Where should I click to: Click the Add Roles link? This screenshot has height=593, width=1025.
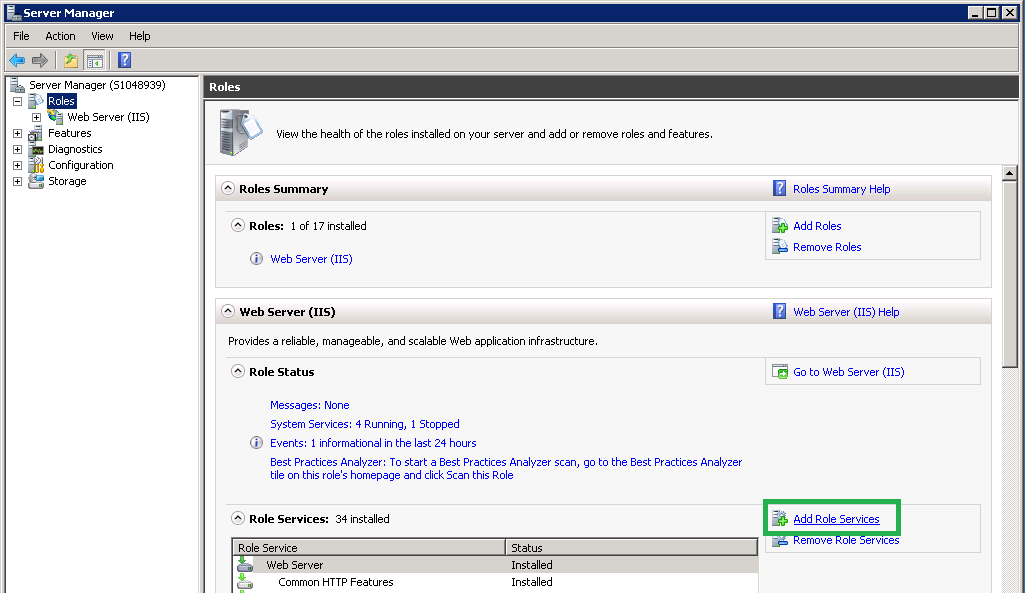tap(817, 226)
